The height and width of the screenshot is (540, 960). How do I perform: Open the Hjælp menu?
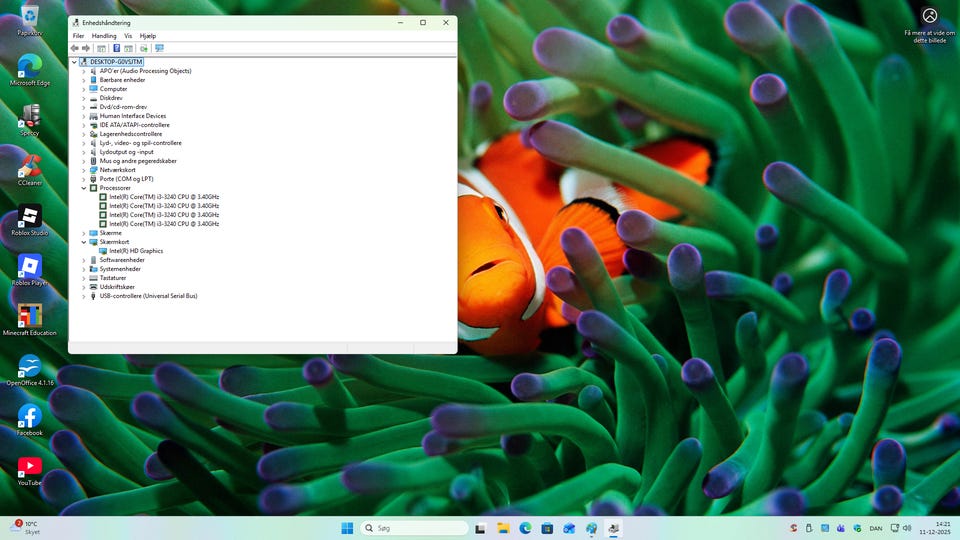pos(148,36)
